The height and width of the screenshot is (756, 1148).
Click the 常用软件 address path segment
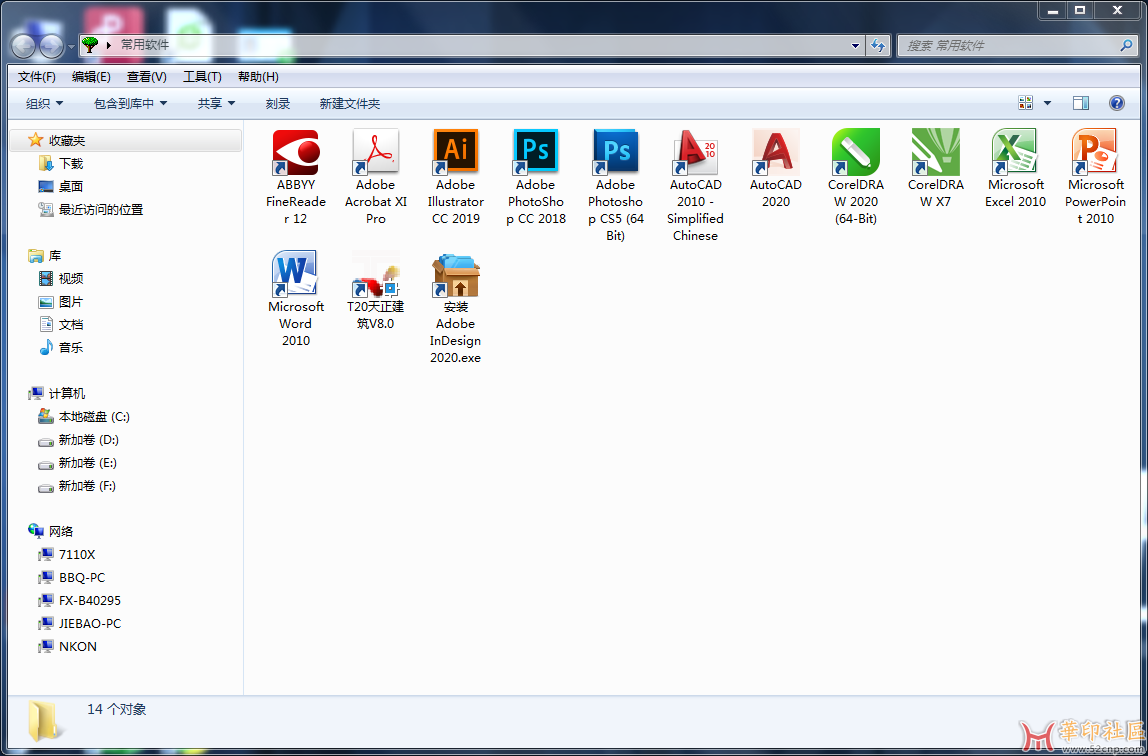(x=145, y=45)
